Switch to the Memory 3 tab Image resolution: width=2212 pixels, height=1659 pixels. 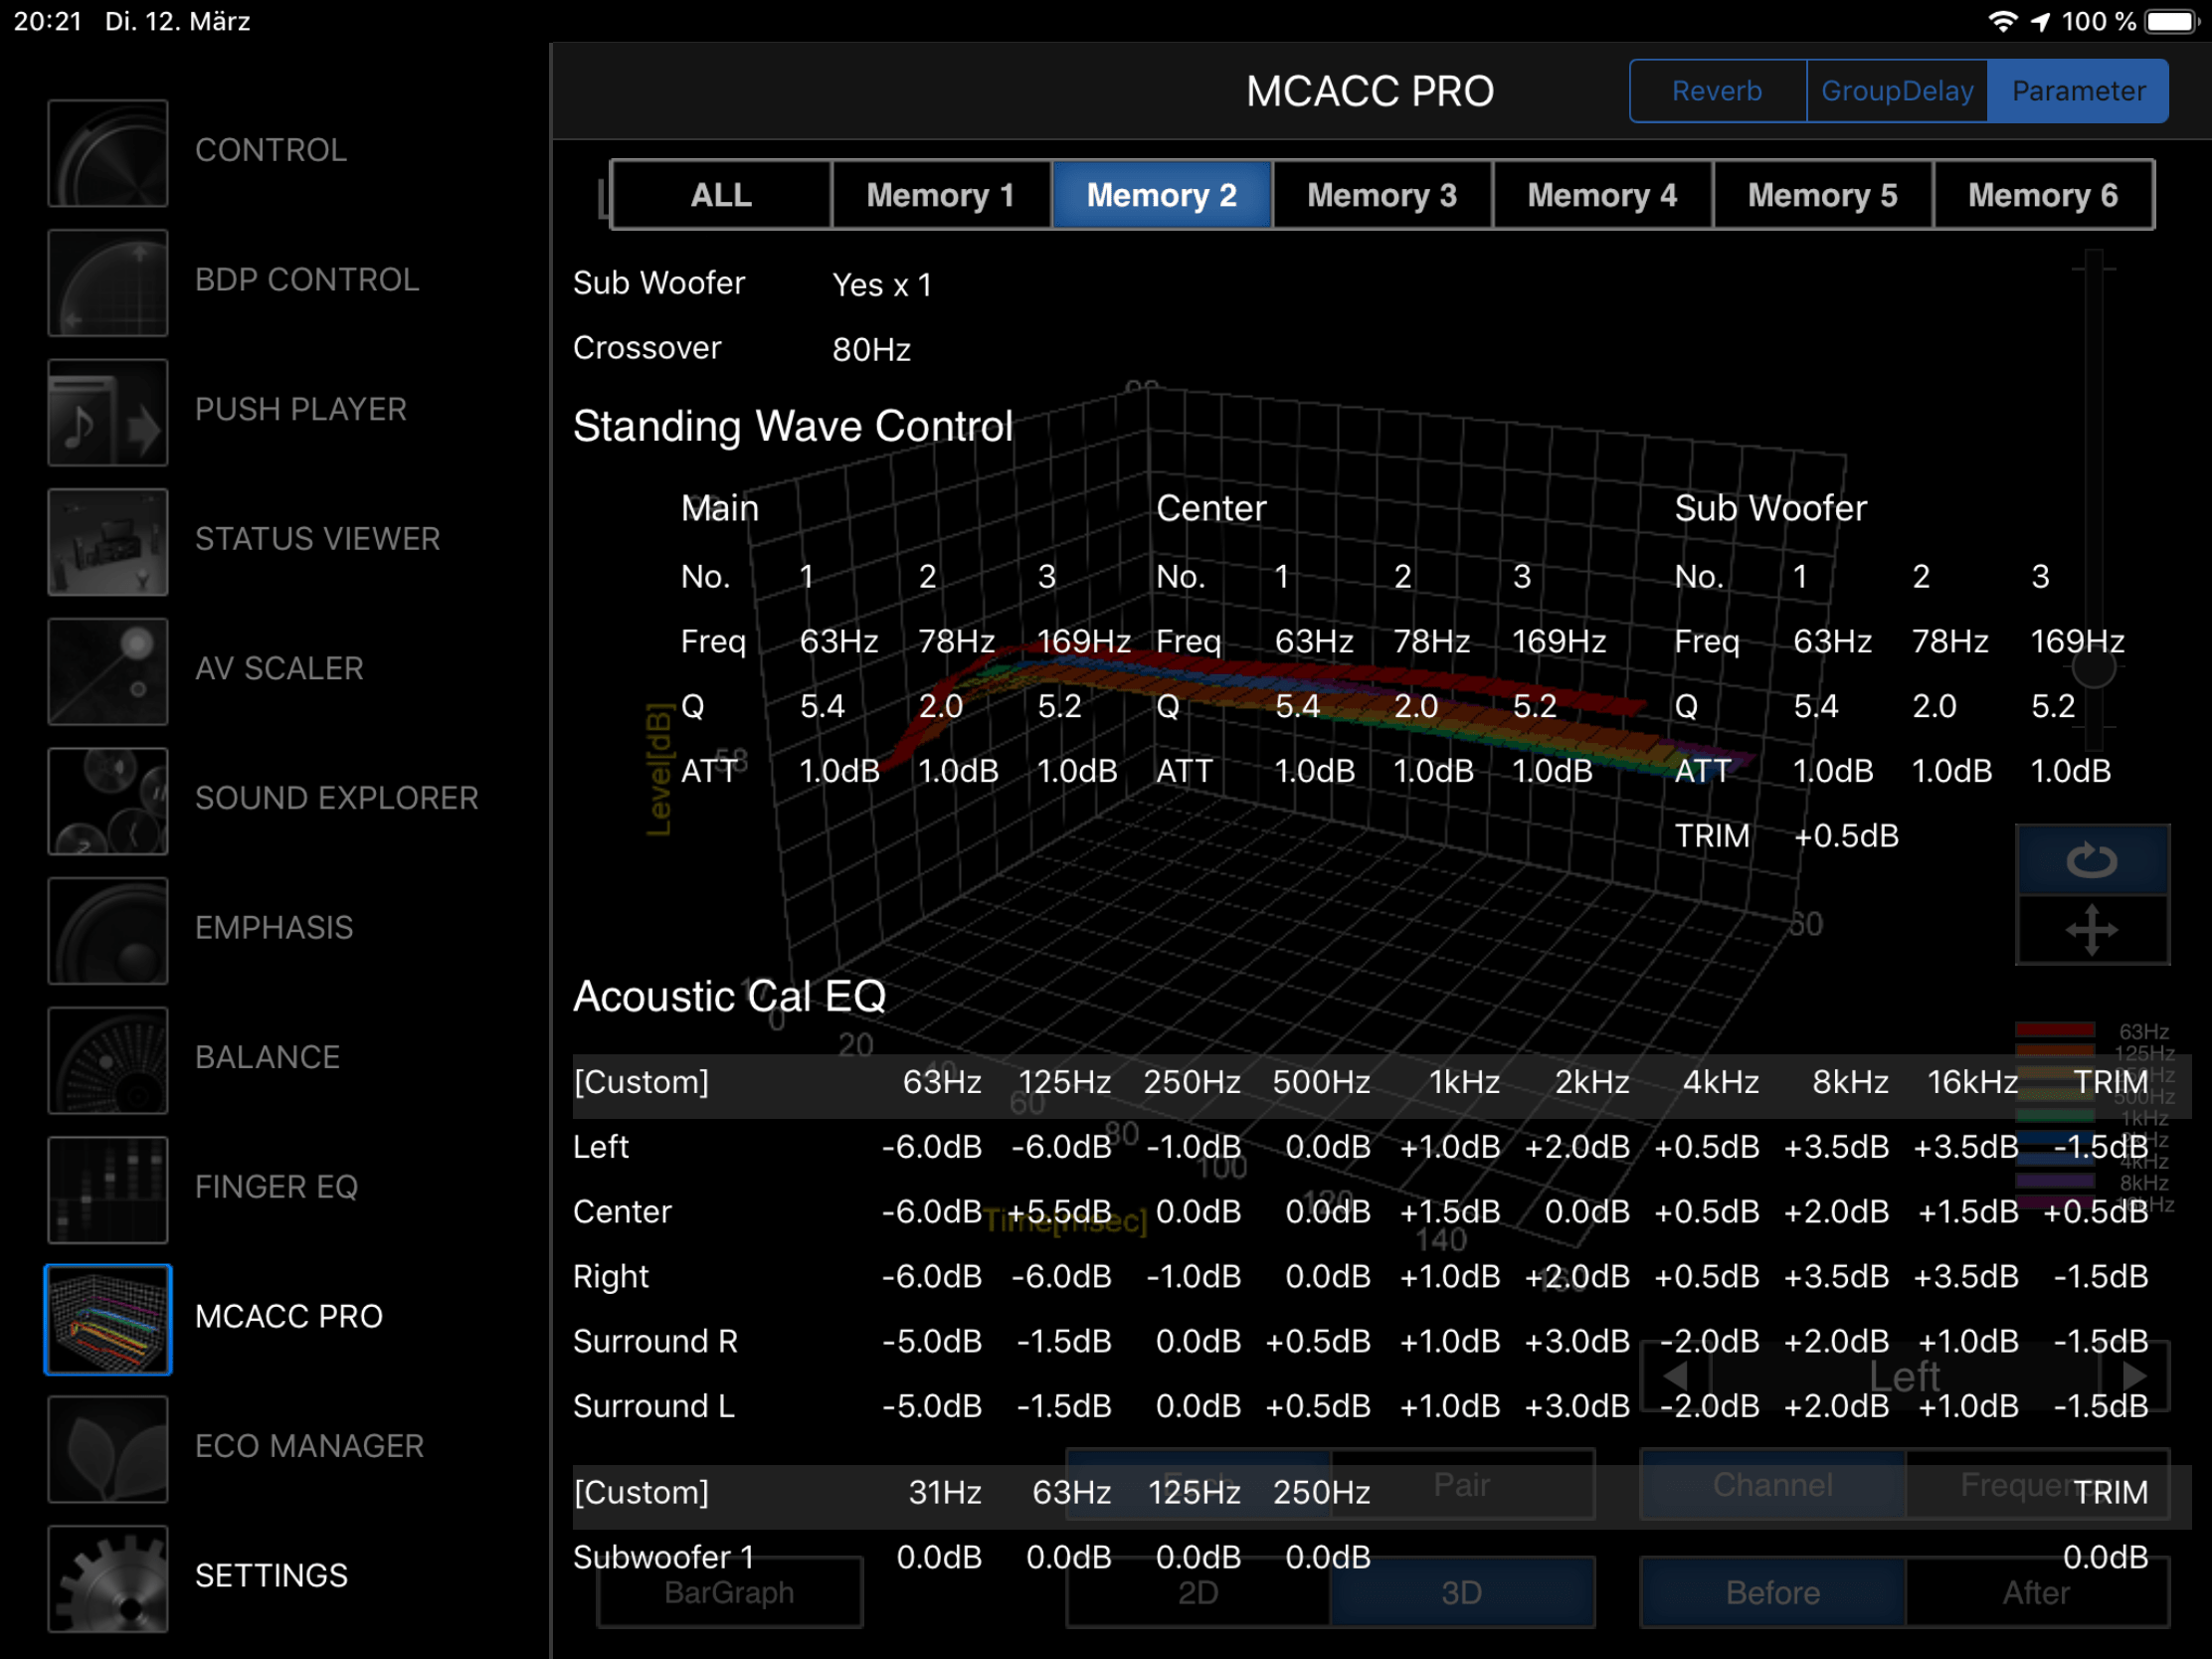(x=1381, y=195)
